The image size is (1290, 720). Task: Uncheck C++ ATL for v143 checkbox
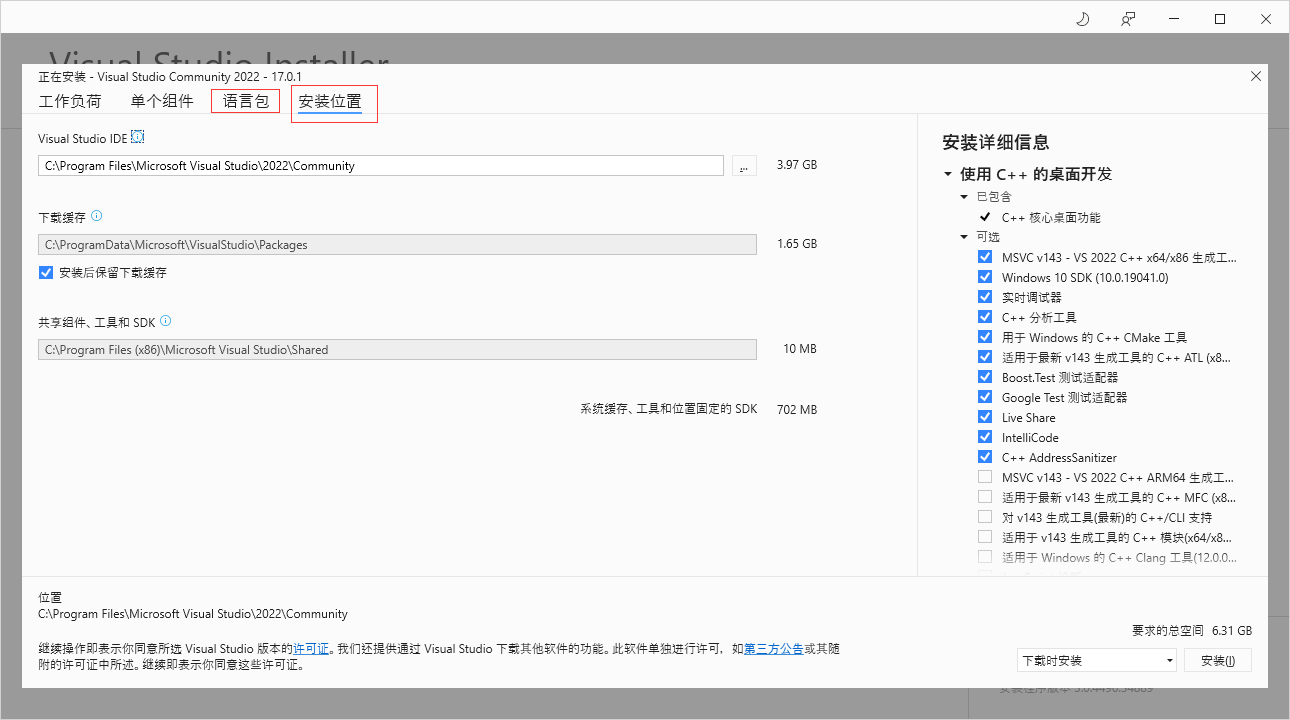(x=985, y=357)
